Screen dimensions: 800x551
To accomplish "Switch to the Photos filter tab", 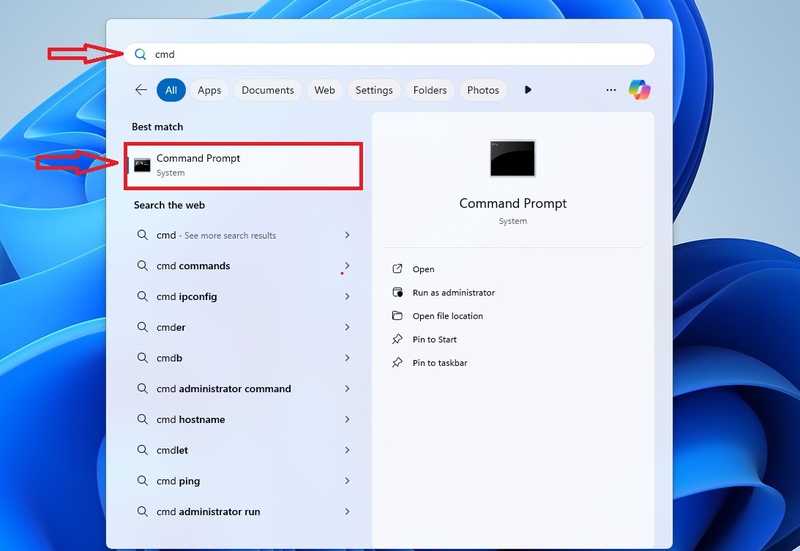I will (483, 90).
